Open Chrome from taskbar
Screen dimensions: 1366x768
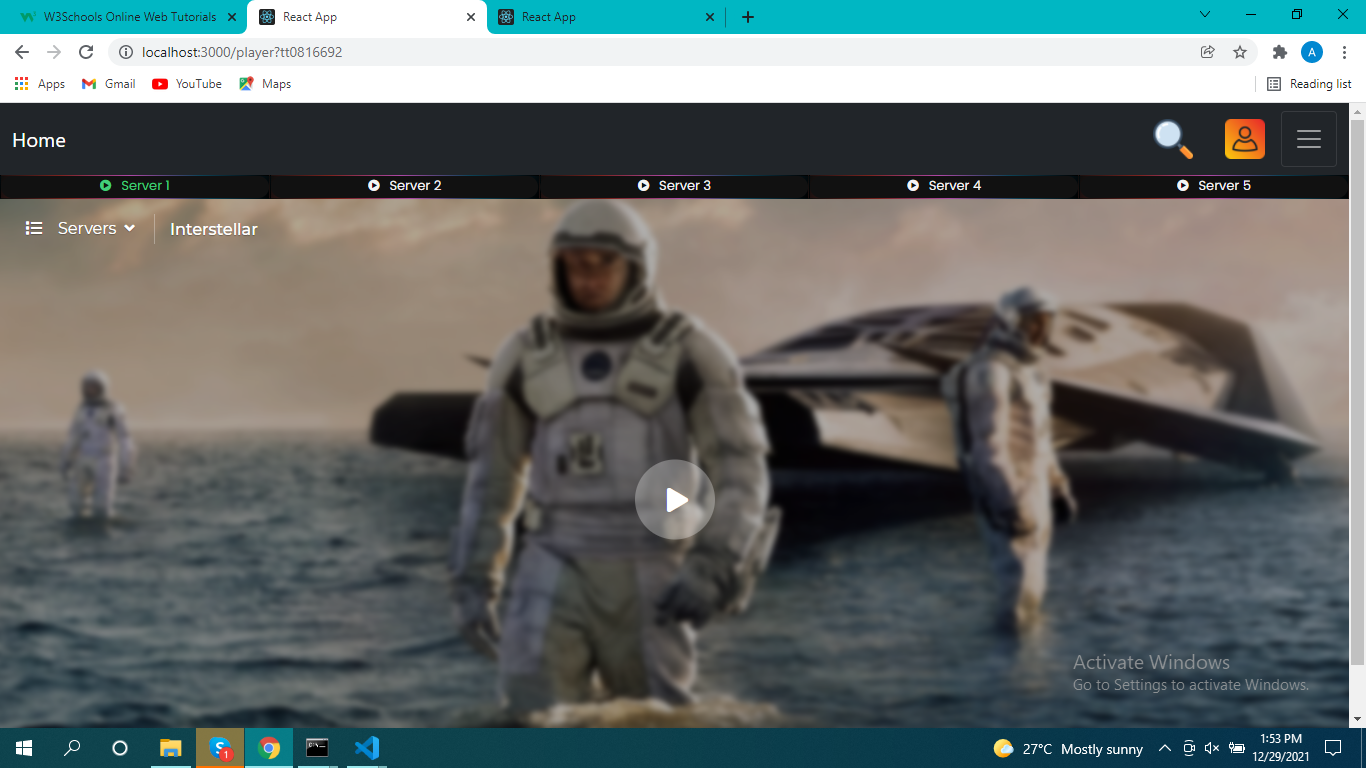pyautogui.click(x=269, y=748)
